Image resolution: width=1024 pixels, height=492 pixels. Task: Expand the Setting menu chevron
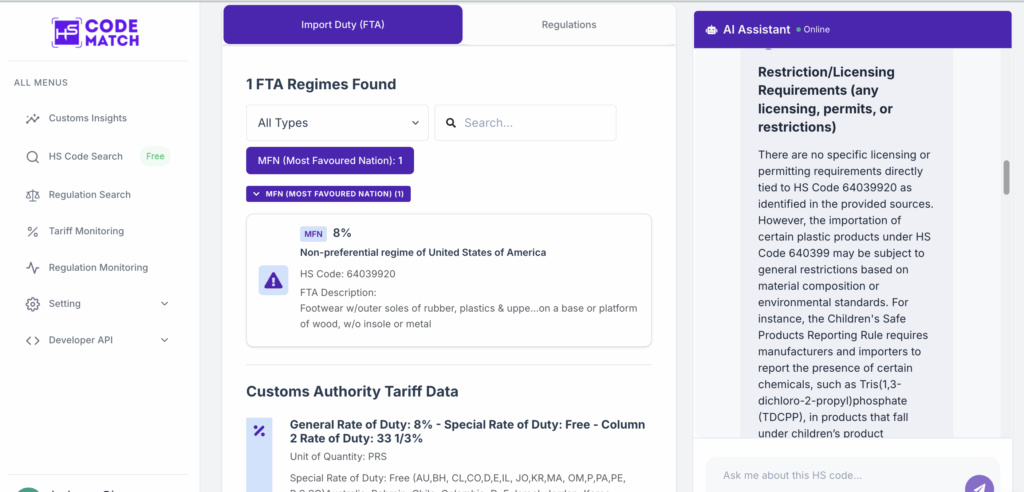[x=165, y=304]
